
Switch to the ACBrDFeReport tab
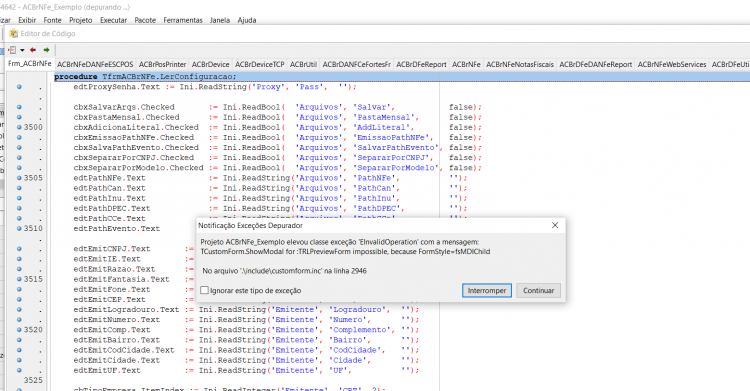pos(421,64)
